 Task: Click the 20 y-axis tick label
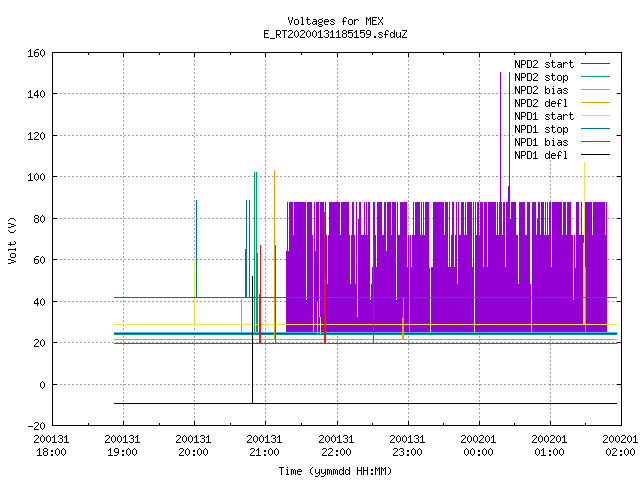39,343
